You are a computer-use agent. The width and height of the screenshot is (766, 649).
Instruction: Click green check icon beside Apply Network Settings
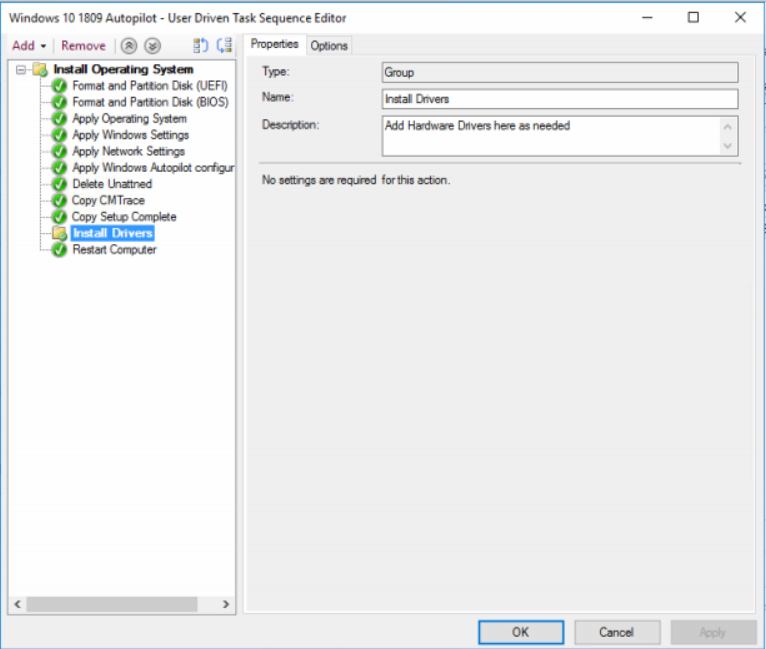59,151
